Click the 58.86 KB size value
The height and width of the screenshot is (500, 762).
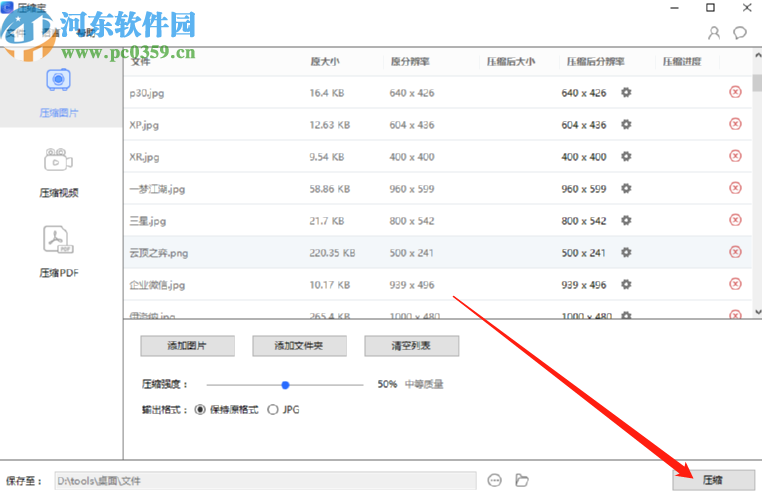(330, 189)
